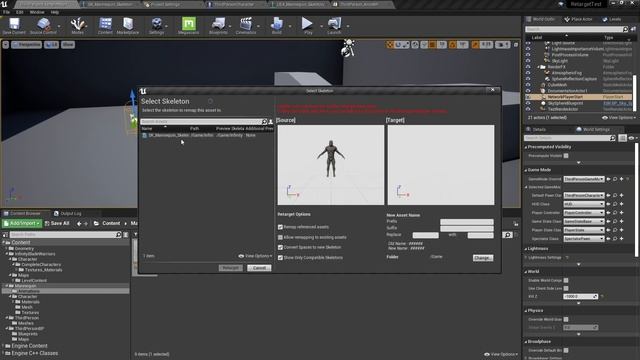This screenshot has width=640, height=360.
Task: Click the Prefix input field
Action: click(467, 222)
